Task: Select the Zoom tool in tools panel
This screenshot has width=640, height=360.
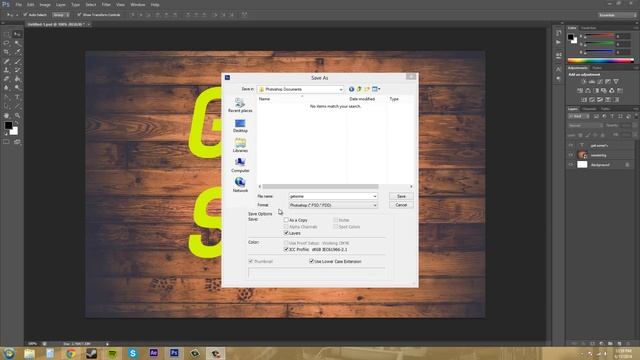Action: pos(17,116)
